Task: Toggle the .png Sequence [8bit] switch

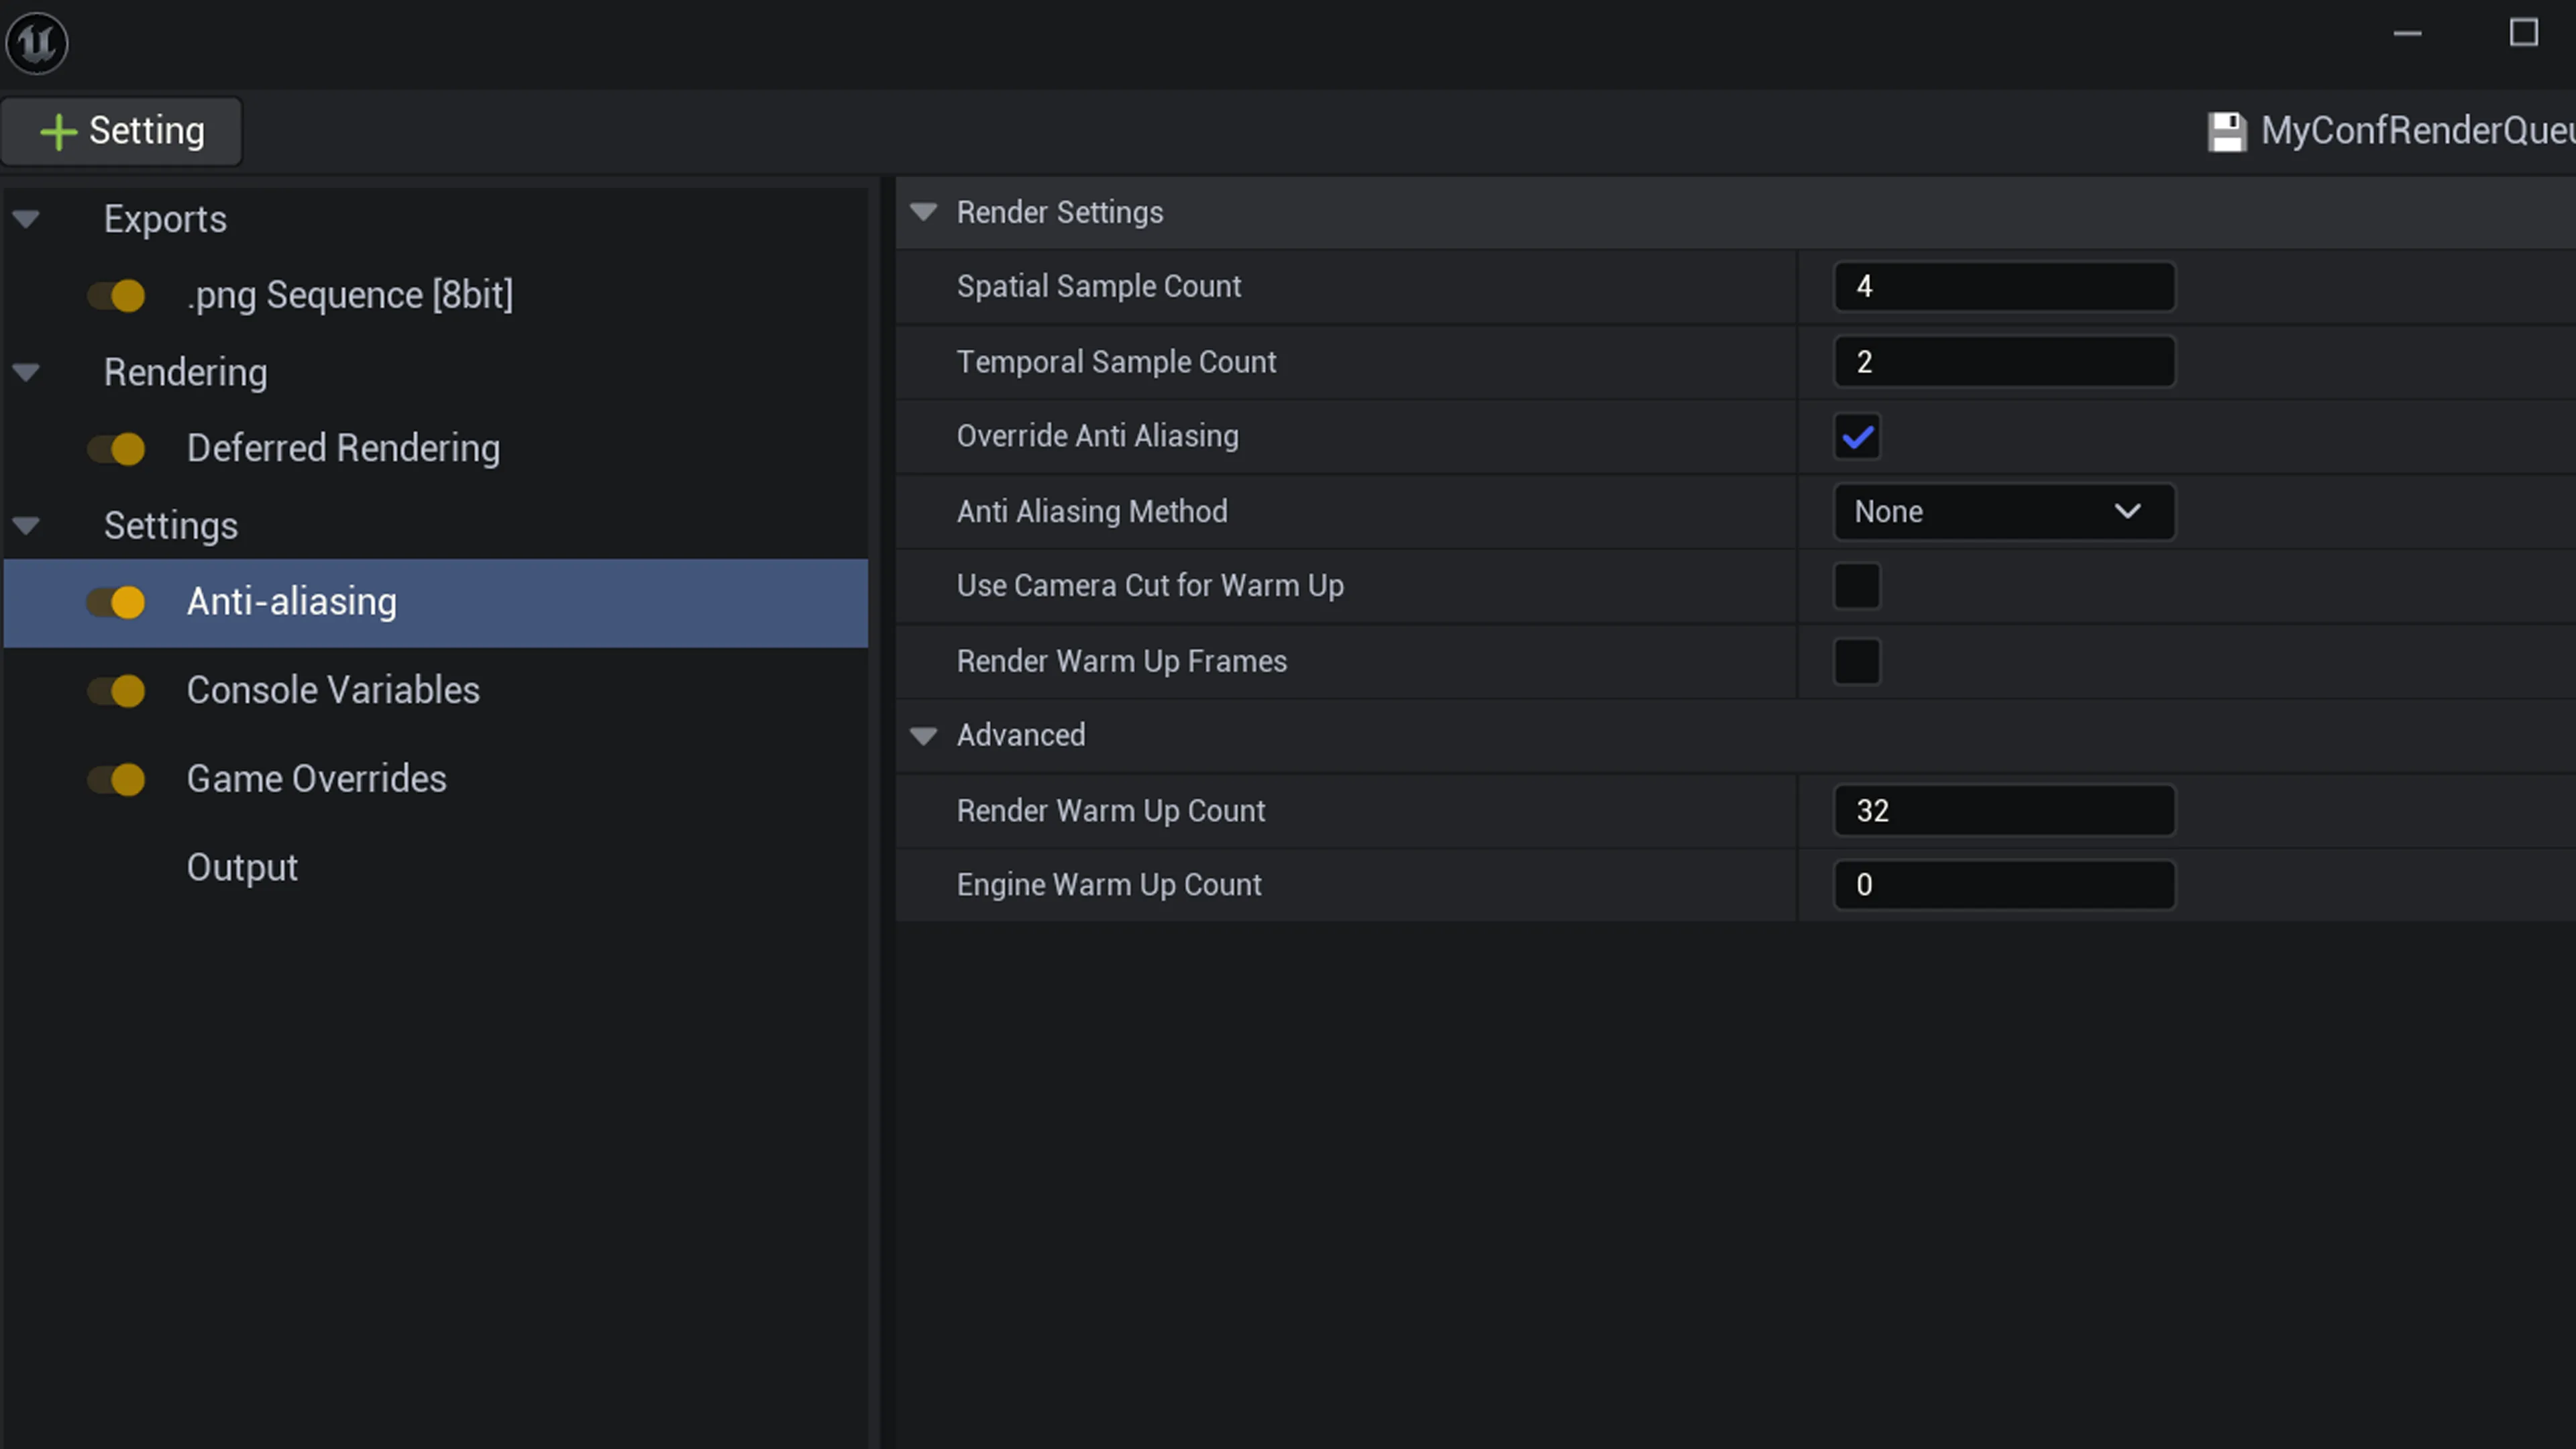Action: [116, 296]
